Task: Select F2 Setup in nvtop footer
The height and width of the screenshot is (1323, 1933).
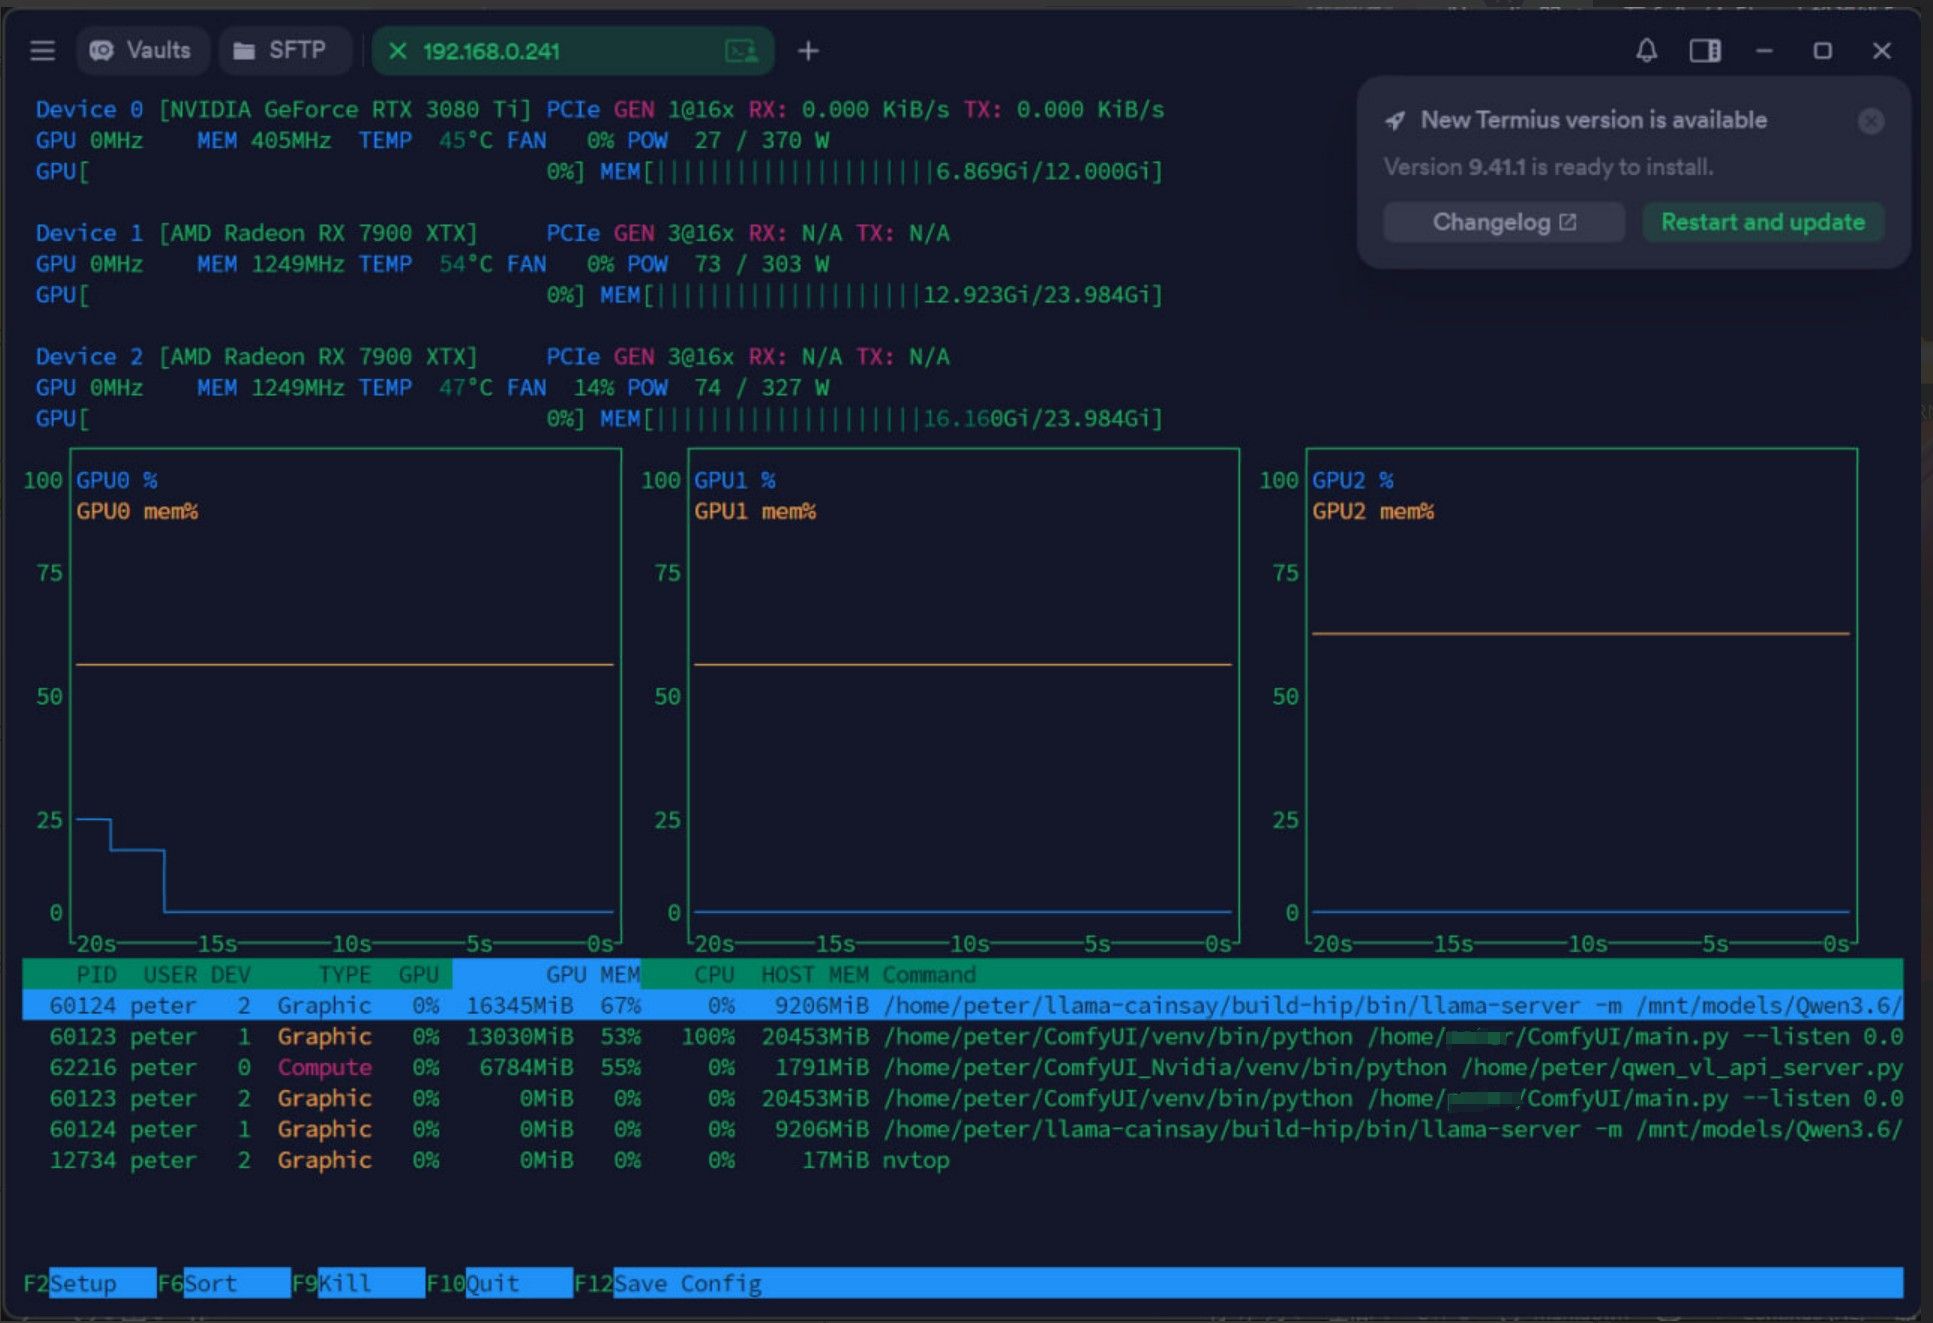Action: (x=88, y=1283)
